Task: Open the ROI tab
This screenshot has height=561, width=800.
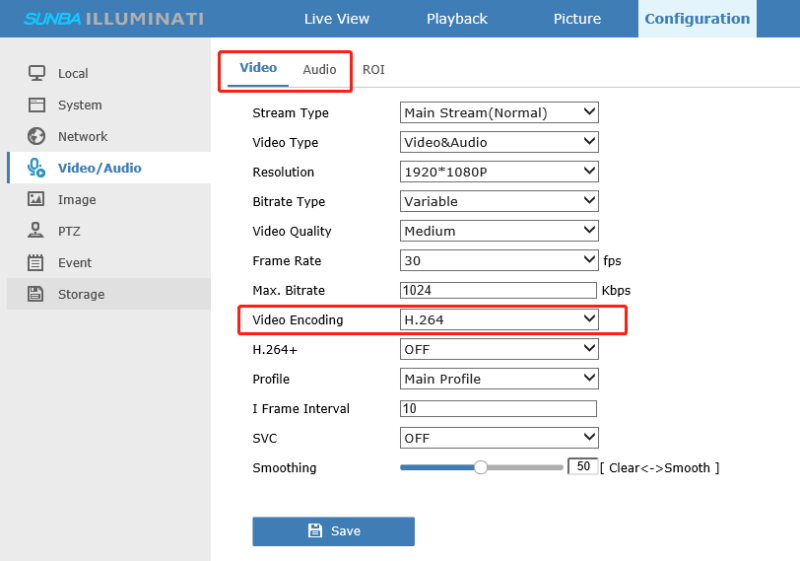Action: point(373,70)
